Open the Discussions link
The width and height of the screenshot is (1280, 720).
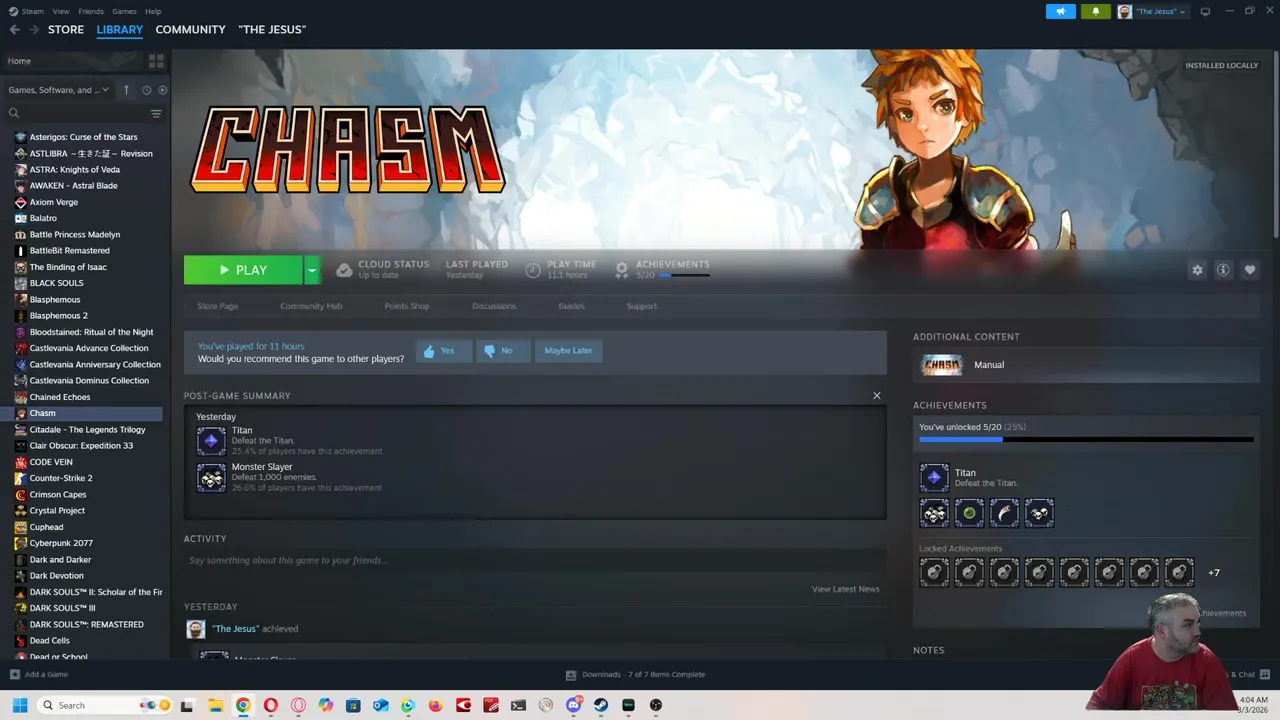494,306
